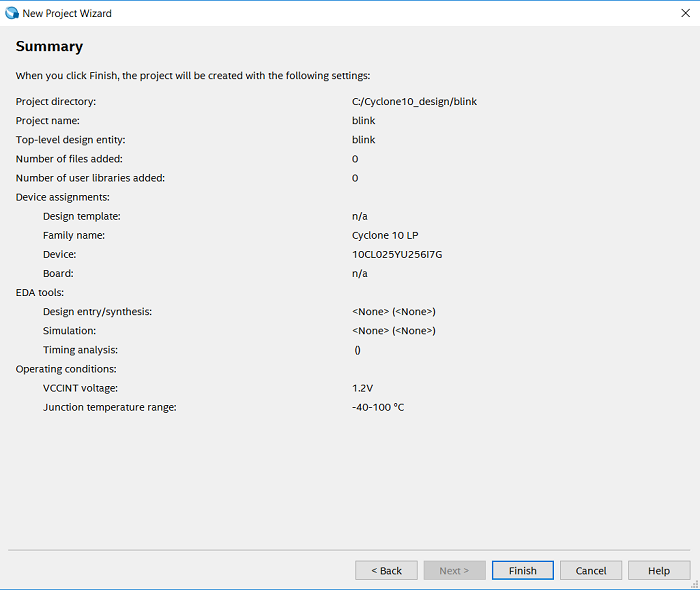
Task: Click the Summary heading
Action: (x=49, y=47)
